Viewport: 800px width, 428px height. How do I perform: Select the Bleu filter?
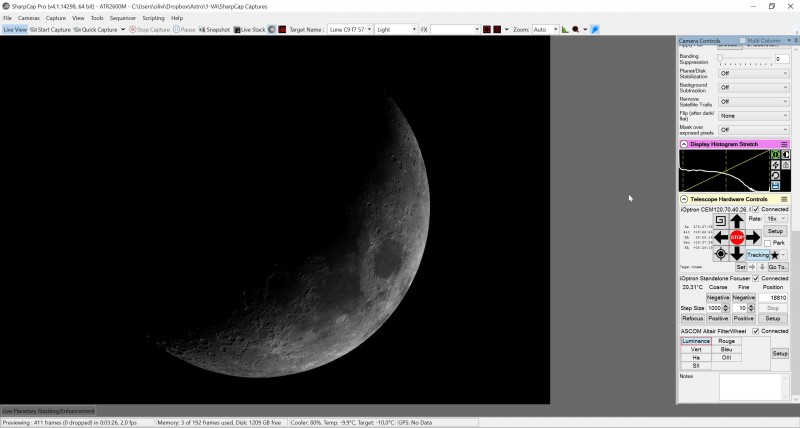coord(727,349)
